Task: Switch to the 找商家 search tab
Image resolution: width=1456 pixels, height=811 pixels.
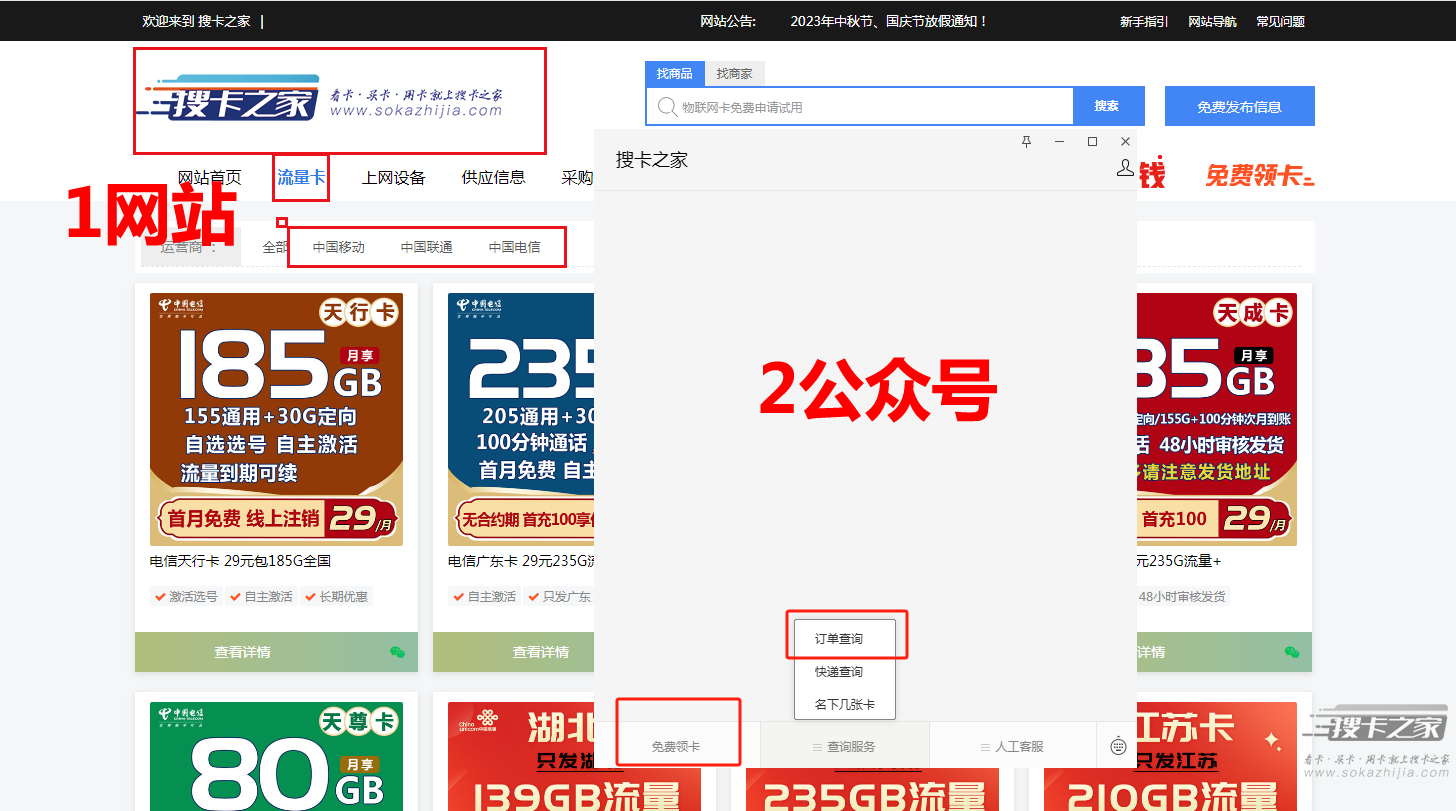Action: [734, 74]
